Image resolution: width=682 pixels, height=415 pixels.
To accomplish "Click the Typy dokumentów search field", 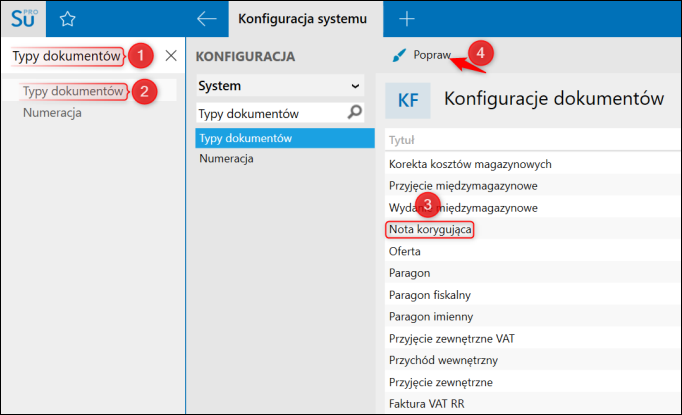I will [x=66, y=56].
